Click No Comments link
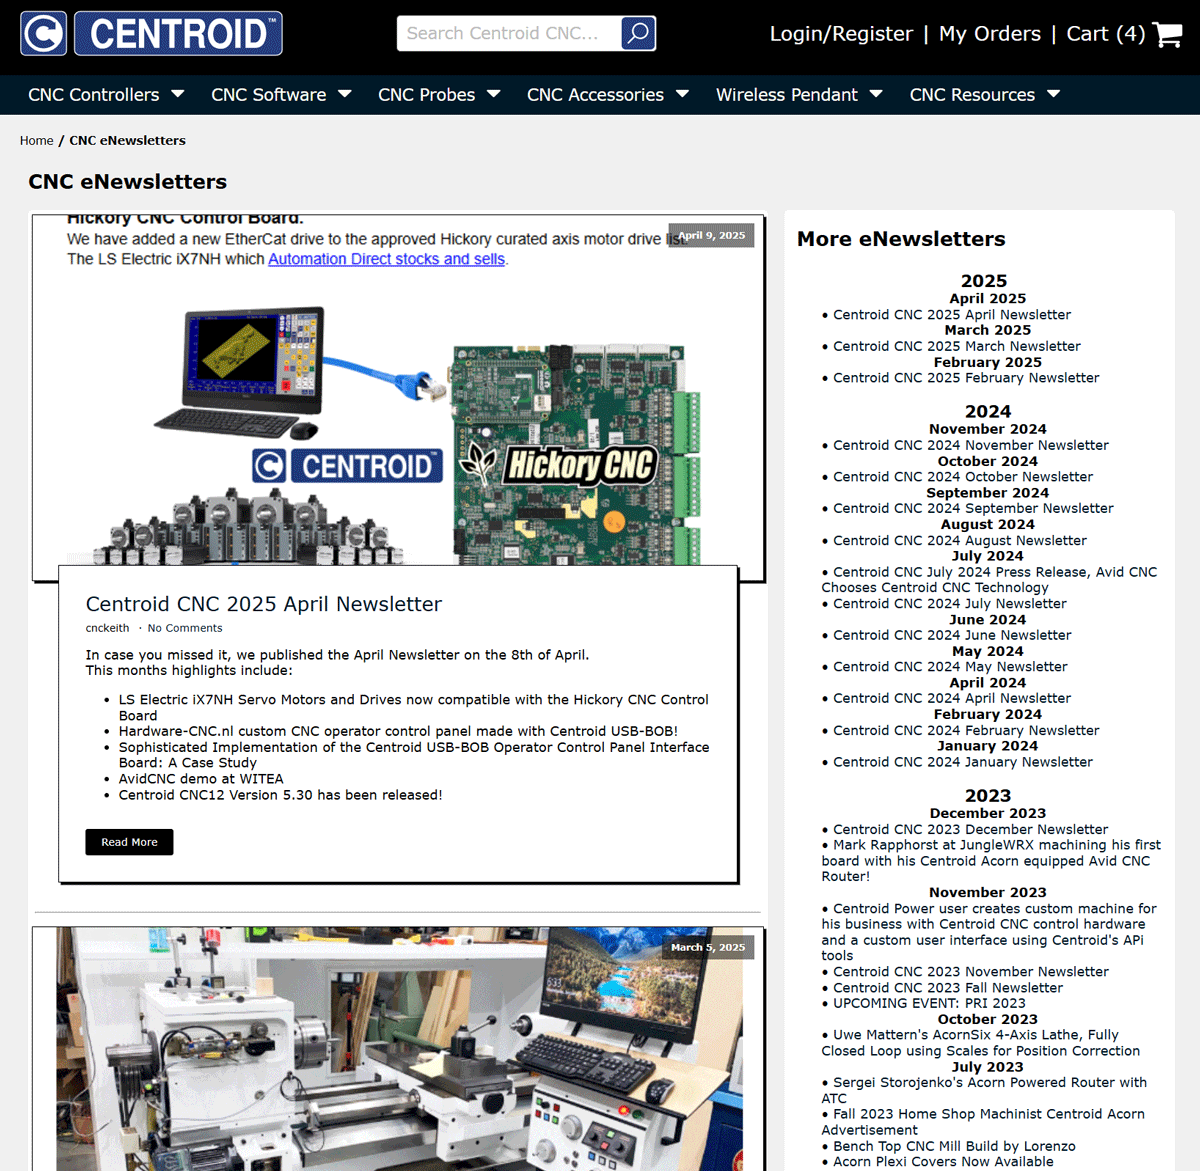1200x1171 pixels. tap(185, 628)
